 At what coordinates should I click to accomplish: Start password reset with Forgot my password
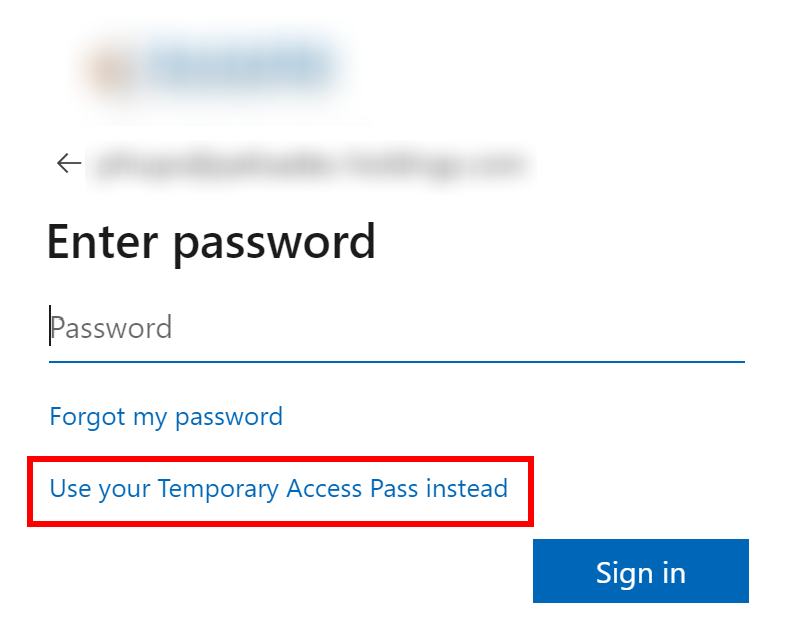166,416
